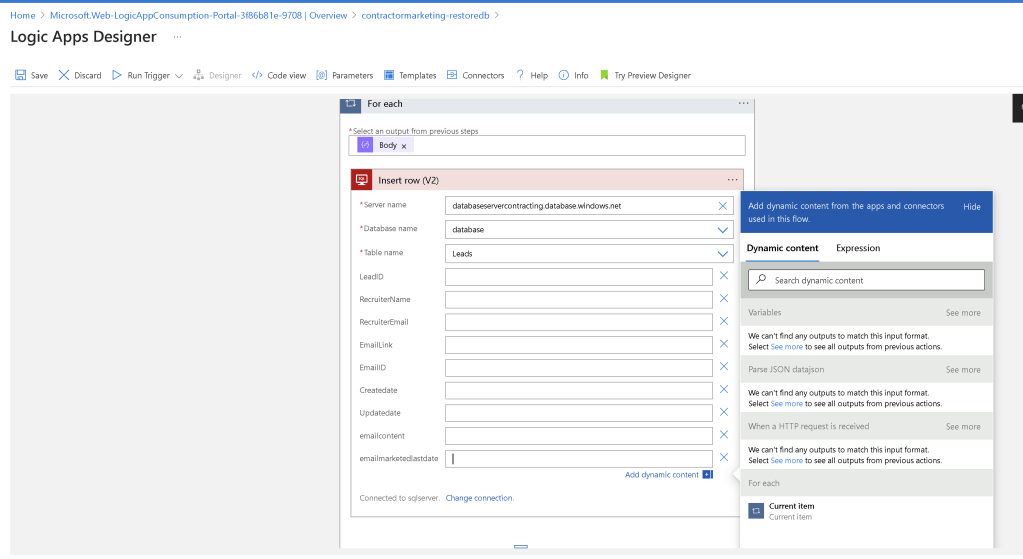Click Change connection link

[x=480, y=498]
